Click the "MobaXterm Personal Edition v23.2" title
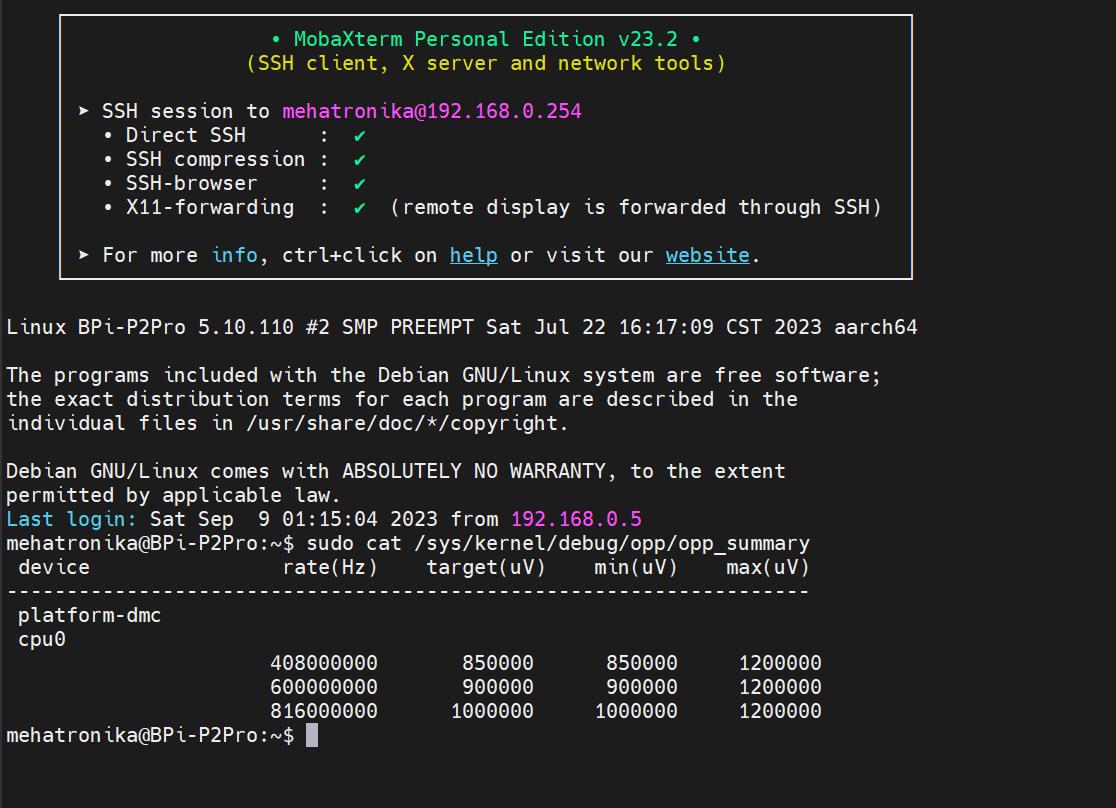1116x808 pixels. tap(486, 39)
